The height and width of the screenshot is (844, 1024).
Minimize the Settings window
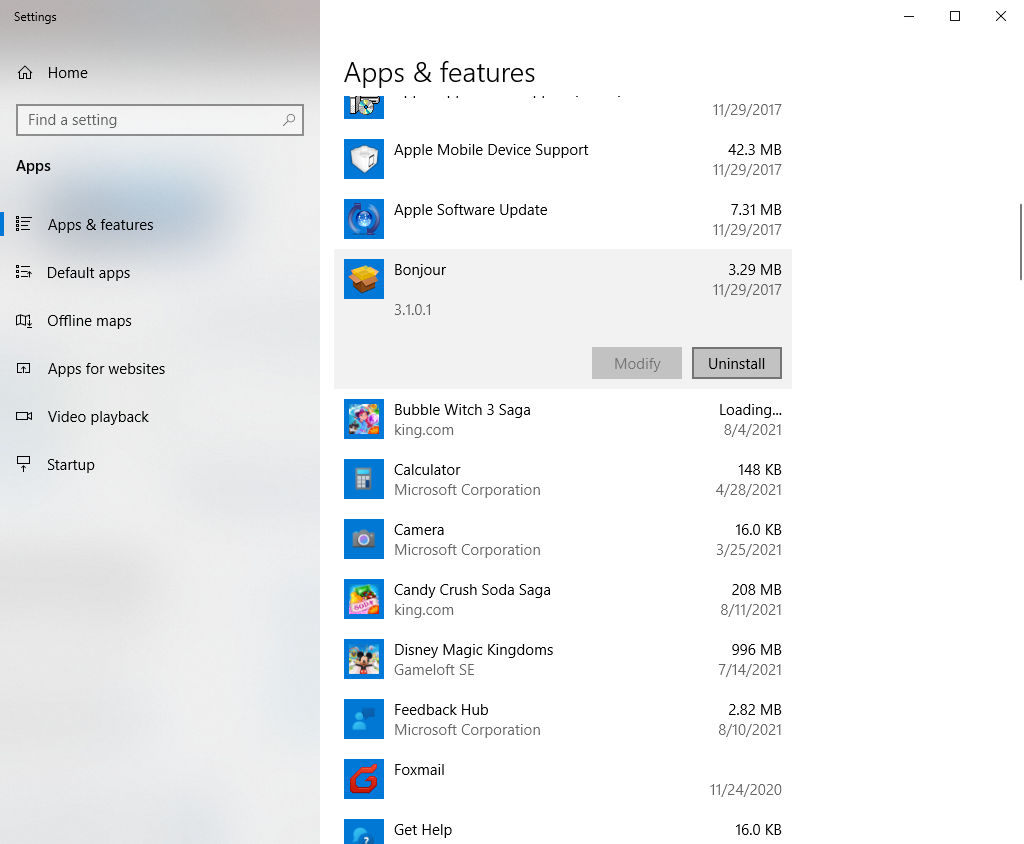909,16
